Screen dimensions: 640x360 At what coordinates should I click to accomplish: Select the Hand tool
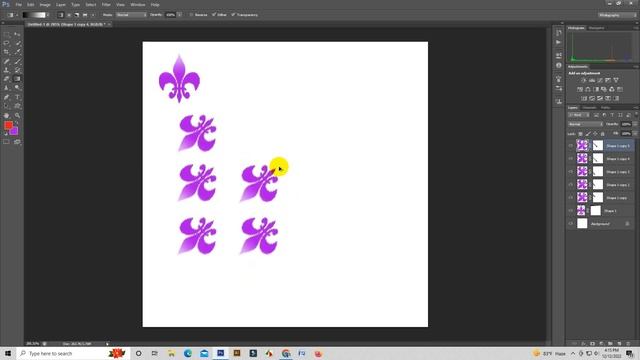pos(7,116)
